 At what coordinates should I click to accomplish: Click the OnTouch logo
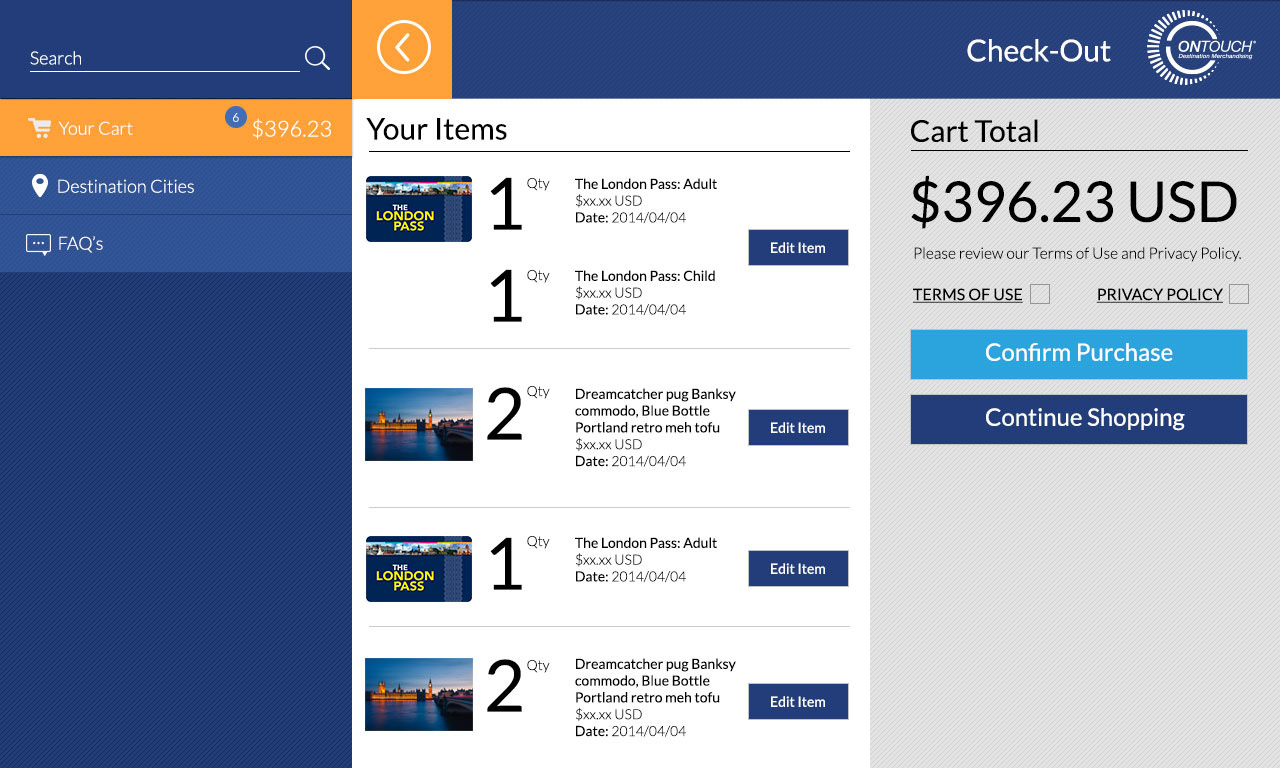coord(1201,48)
